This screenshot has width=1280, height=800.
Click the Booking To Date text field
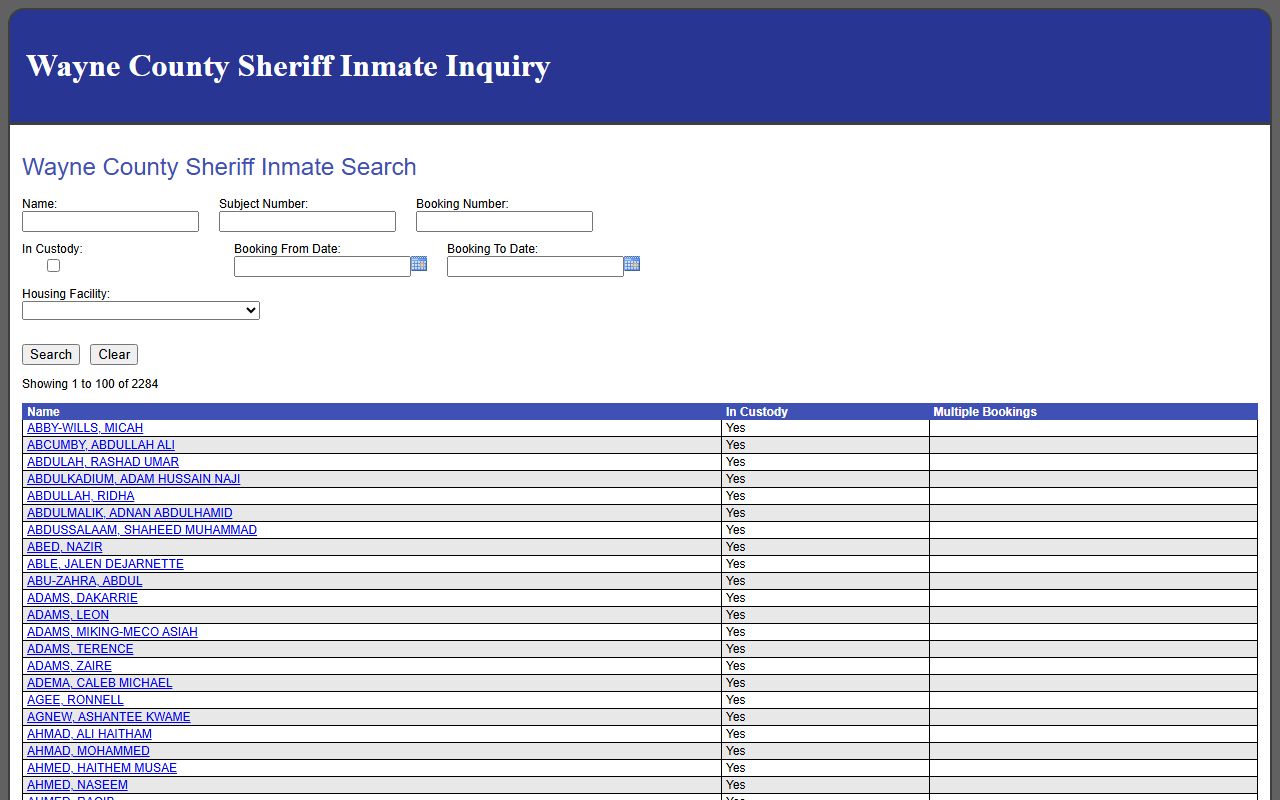pos(535,266)
